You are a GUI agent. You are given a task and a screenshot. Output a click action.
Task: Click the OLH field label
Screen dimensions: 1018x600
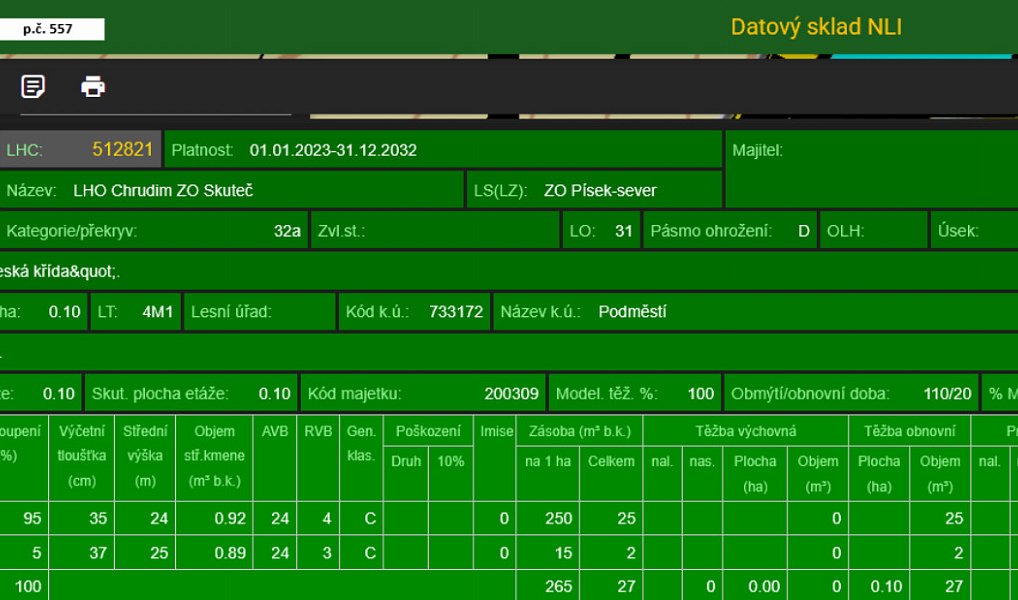(844, 231)
